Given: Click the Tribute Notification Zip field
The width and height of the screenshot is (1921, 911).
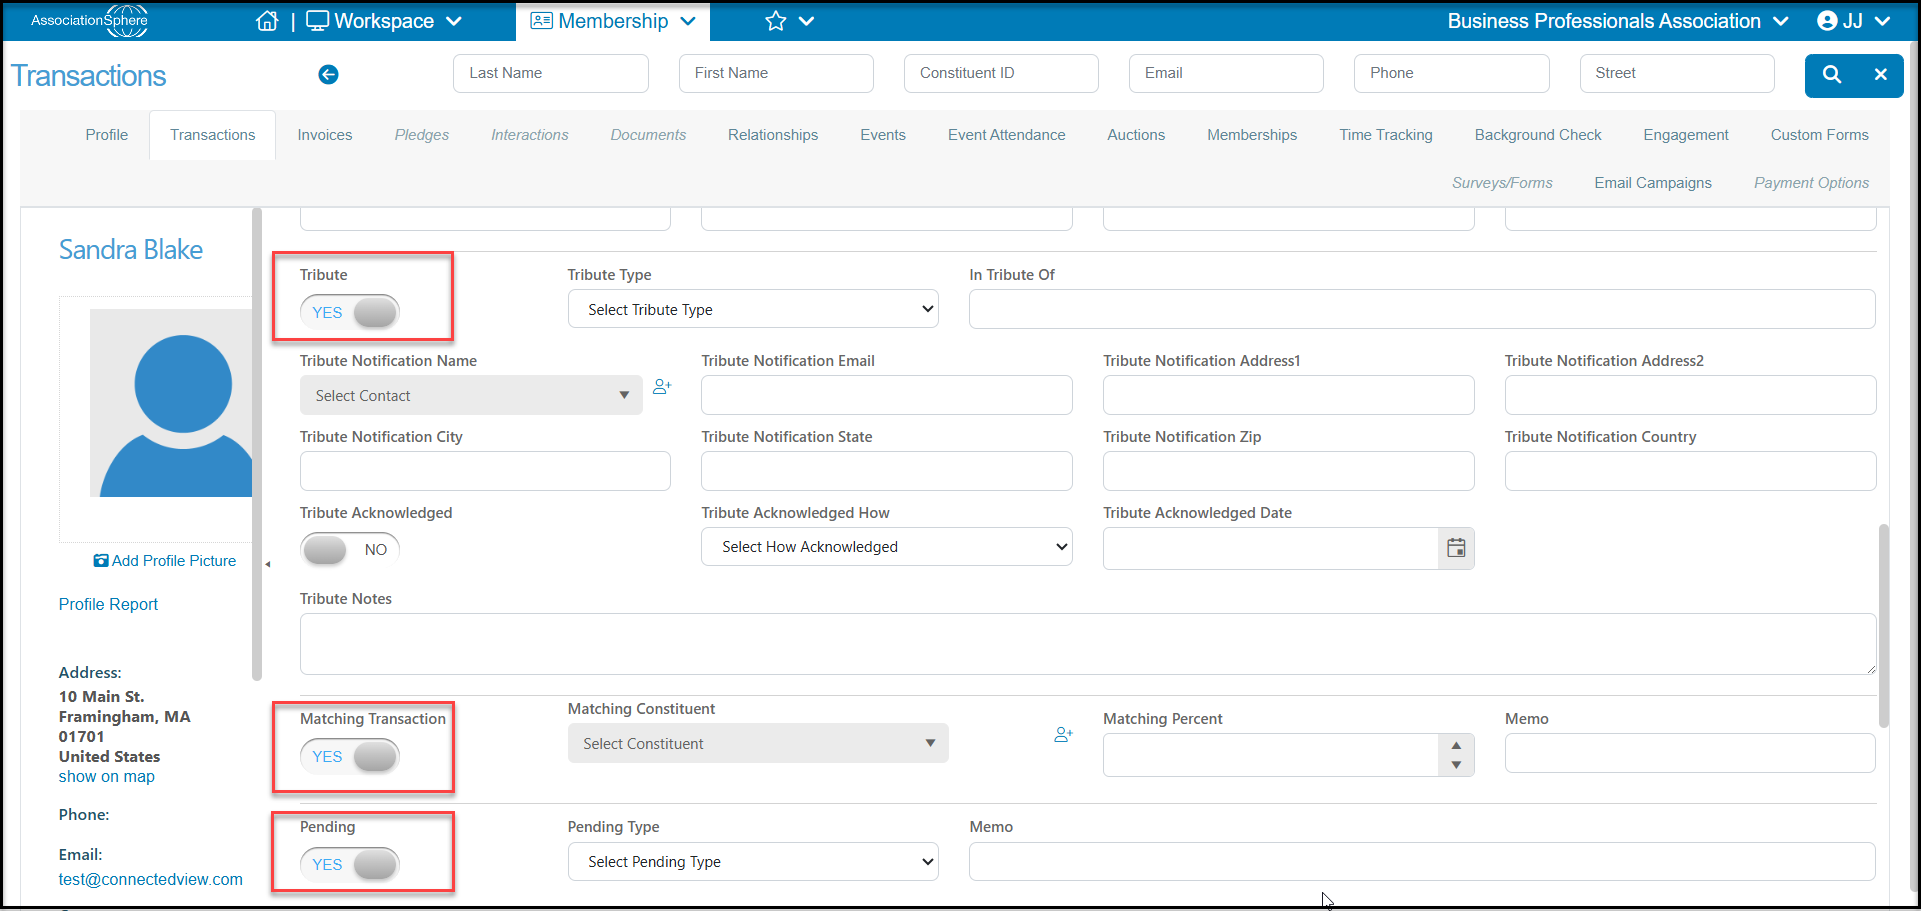Looking at the screenshot, I should [1289, 471].
